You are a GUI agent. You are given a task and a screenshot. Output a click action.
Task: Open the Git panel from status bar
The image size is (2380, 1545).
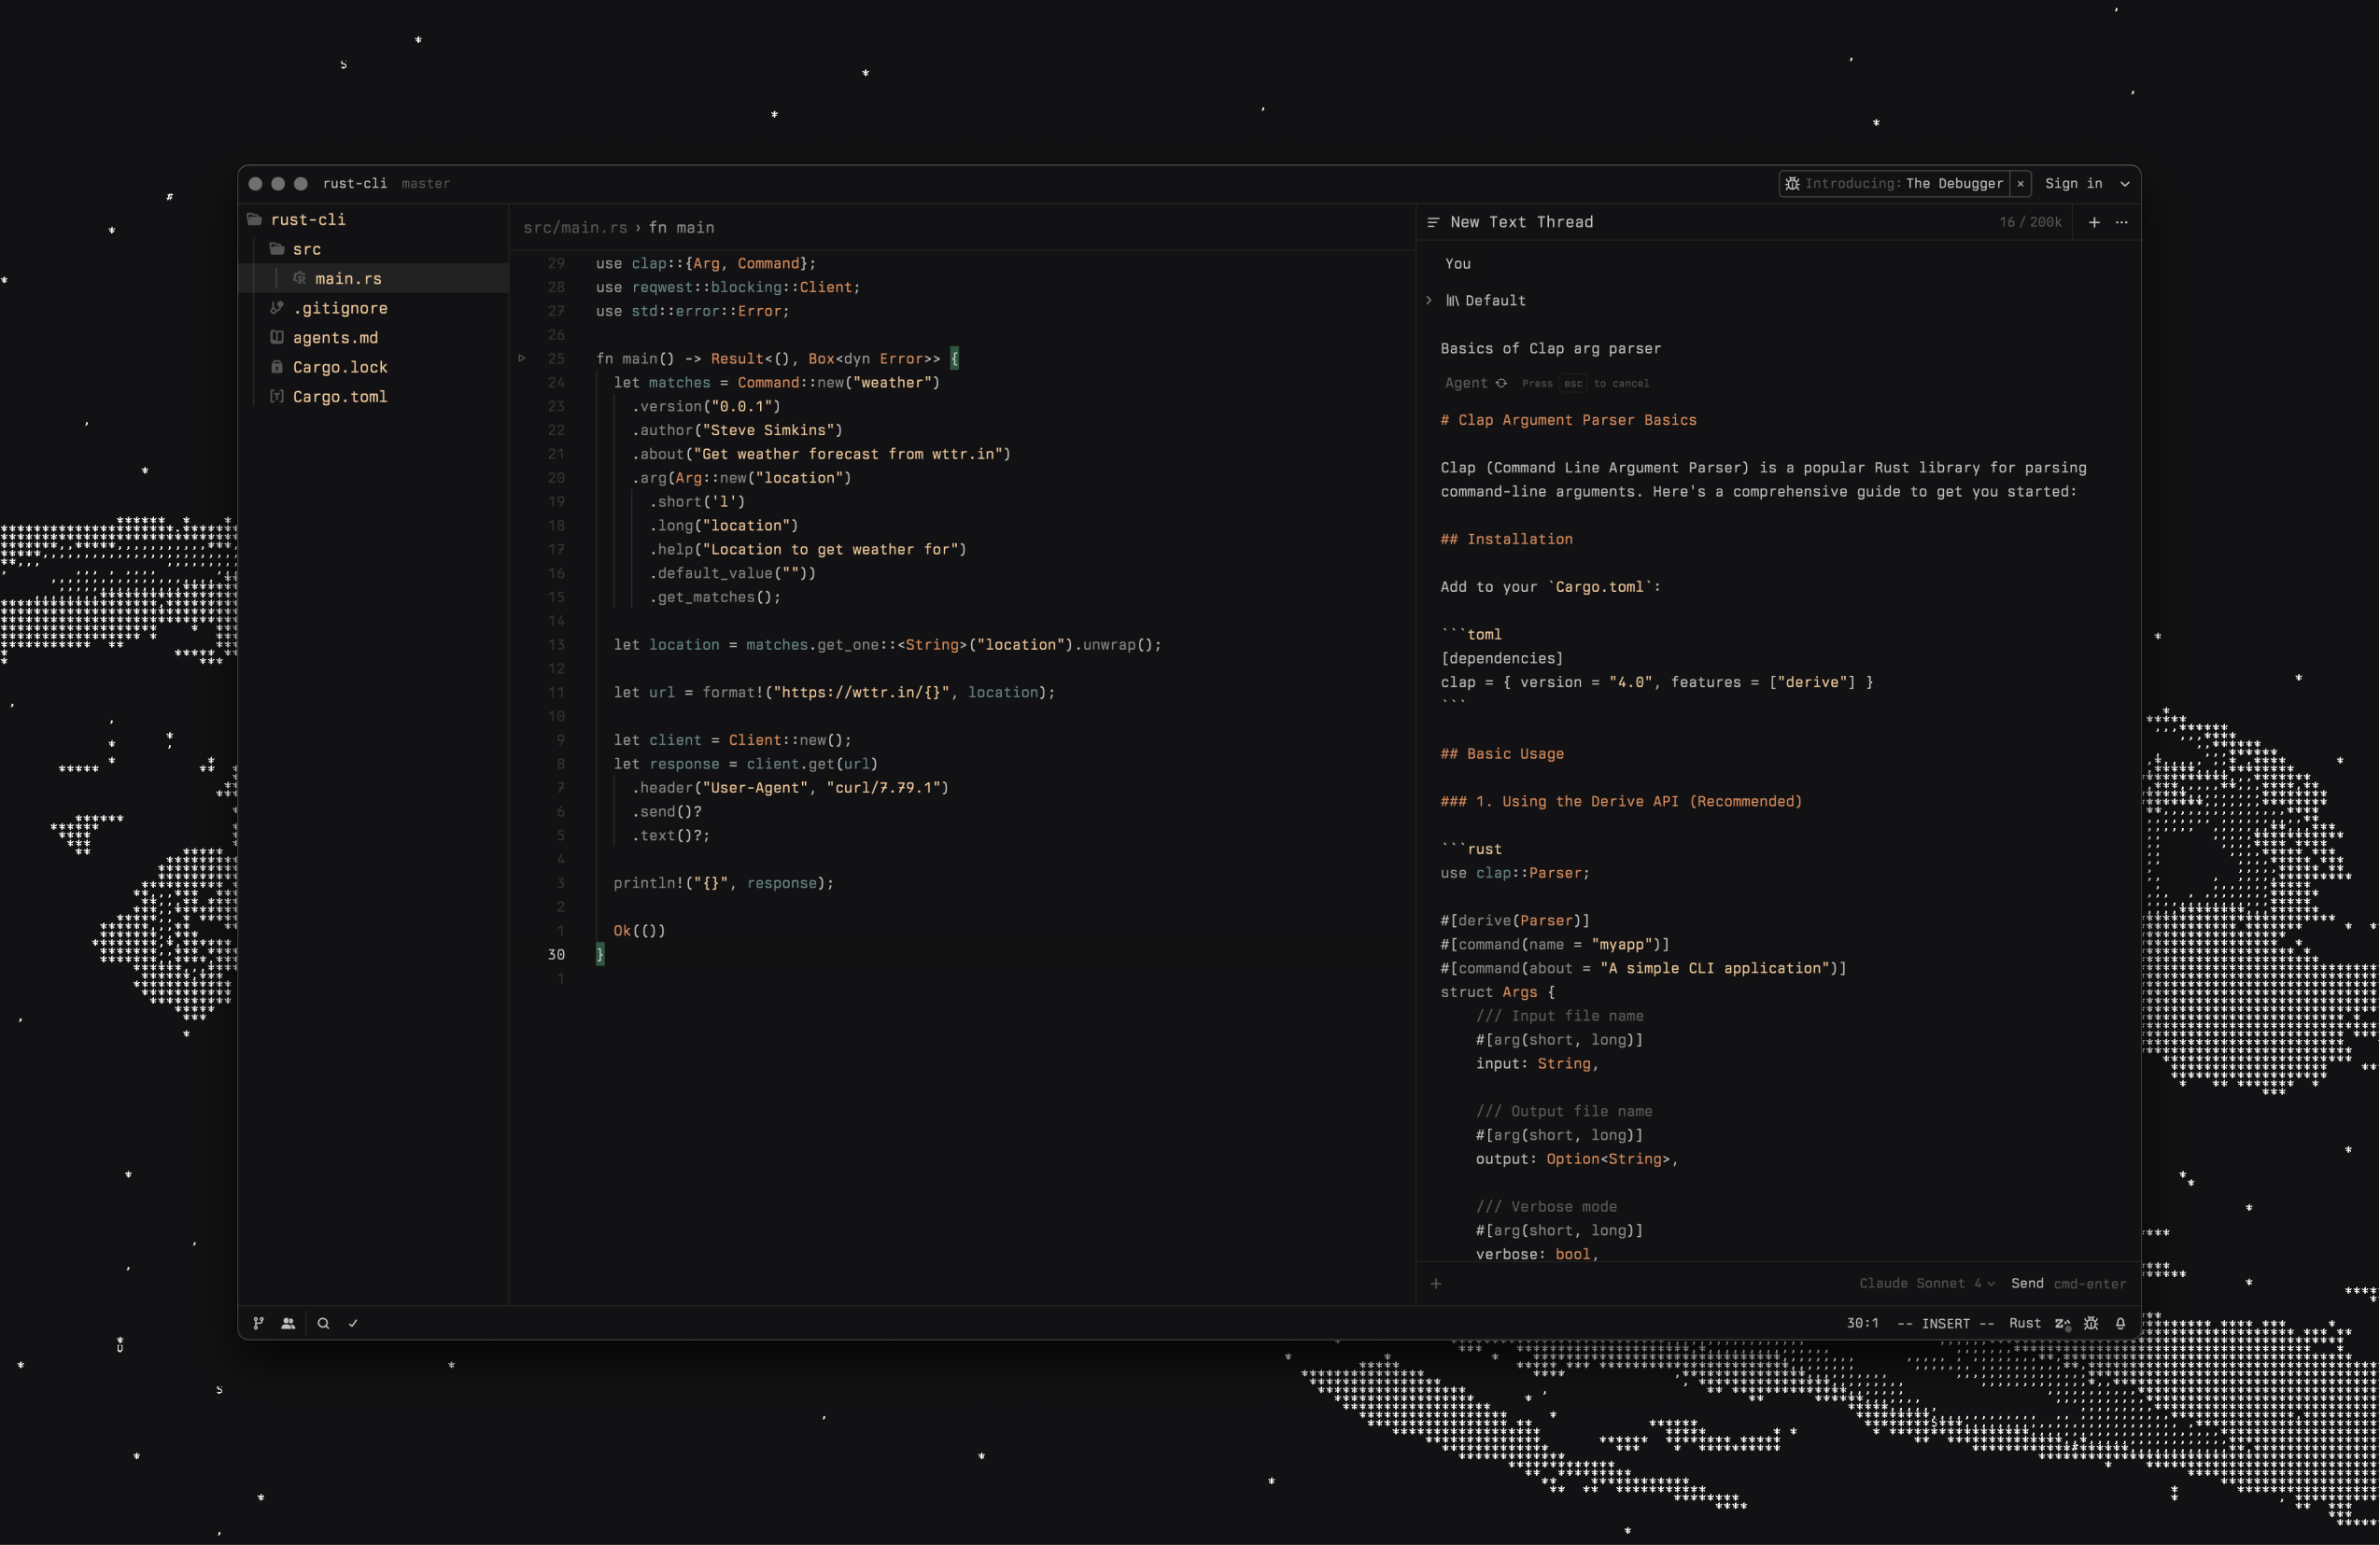[259, 1323]
